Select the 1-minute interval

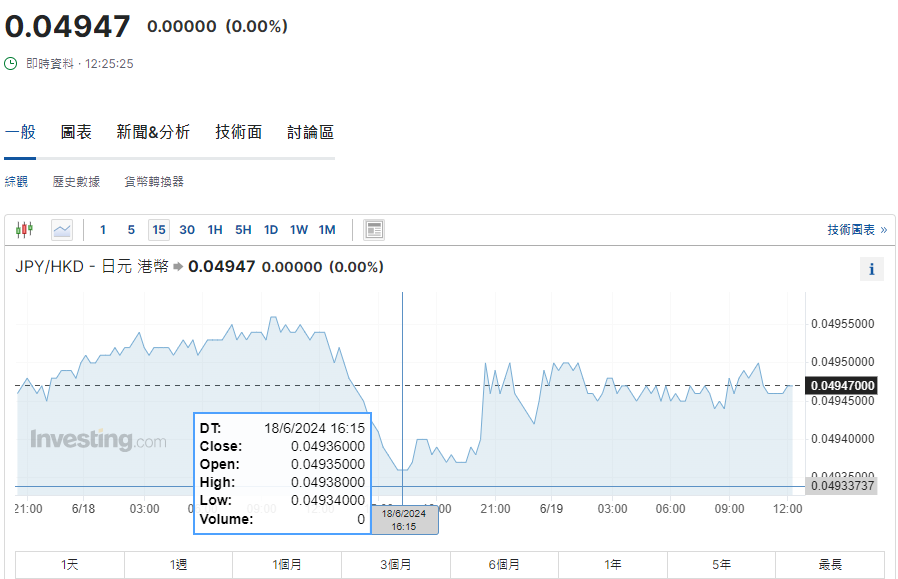[103, 230]
